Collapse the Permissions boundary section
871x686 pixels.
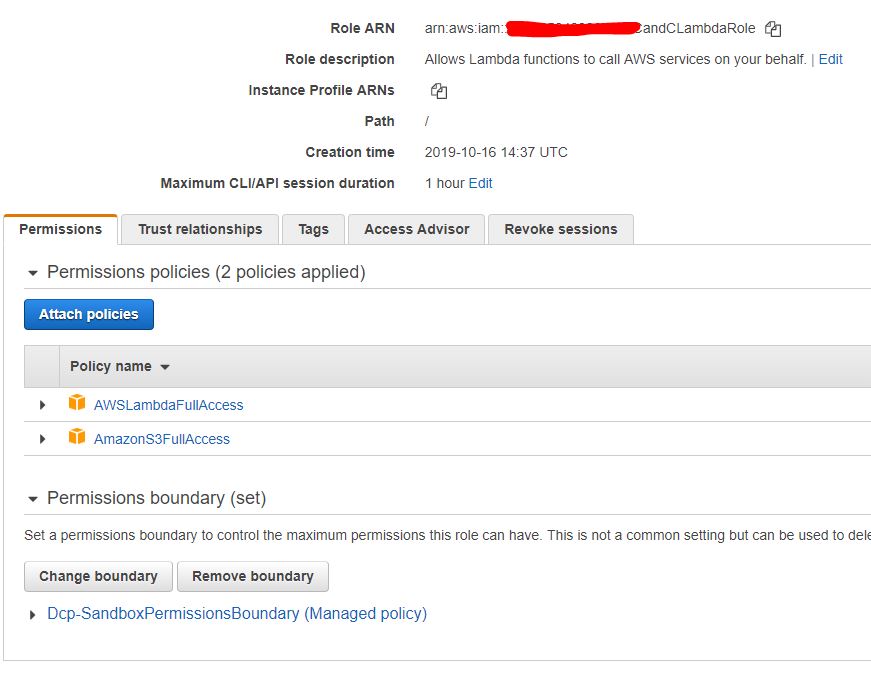(x=33, y=499)
